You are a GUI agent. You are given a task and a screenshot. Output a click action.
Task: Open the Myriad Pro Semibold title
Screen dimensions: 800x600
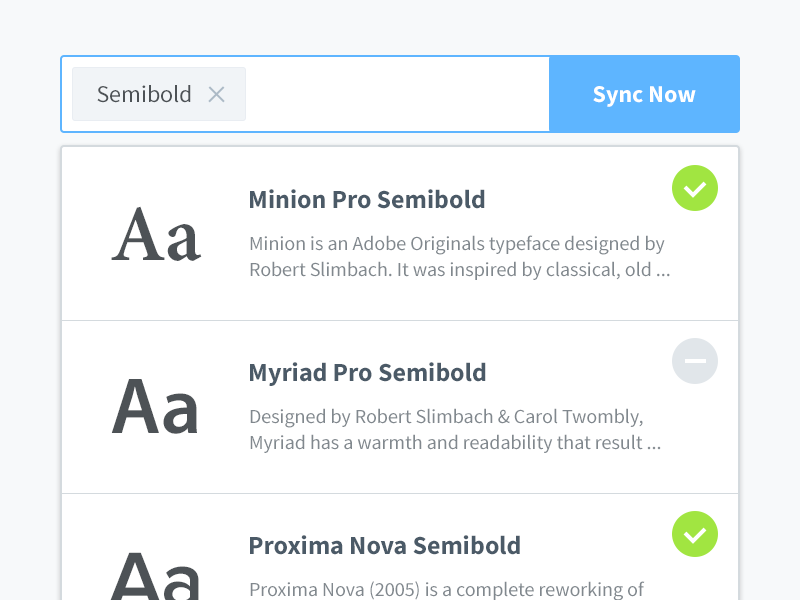tap(367, 372)
